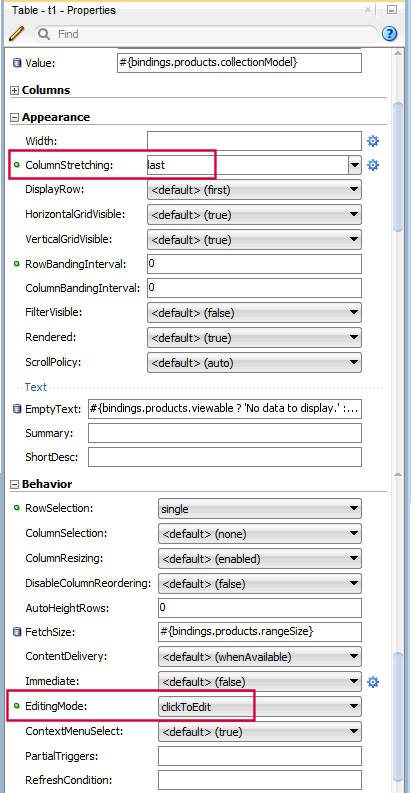This screenshot has width=413, height=793.
Task: Click the Width input field
Action: (x=254, y=141)
